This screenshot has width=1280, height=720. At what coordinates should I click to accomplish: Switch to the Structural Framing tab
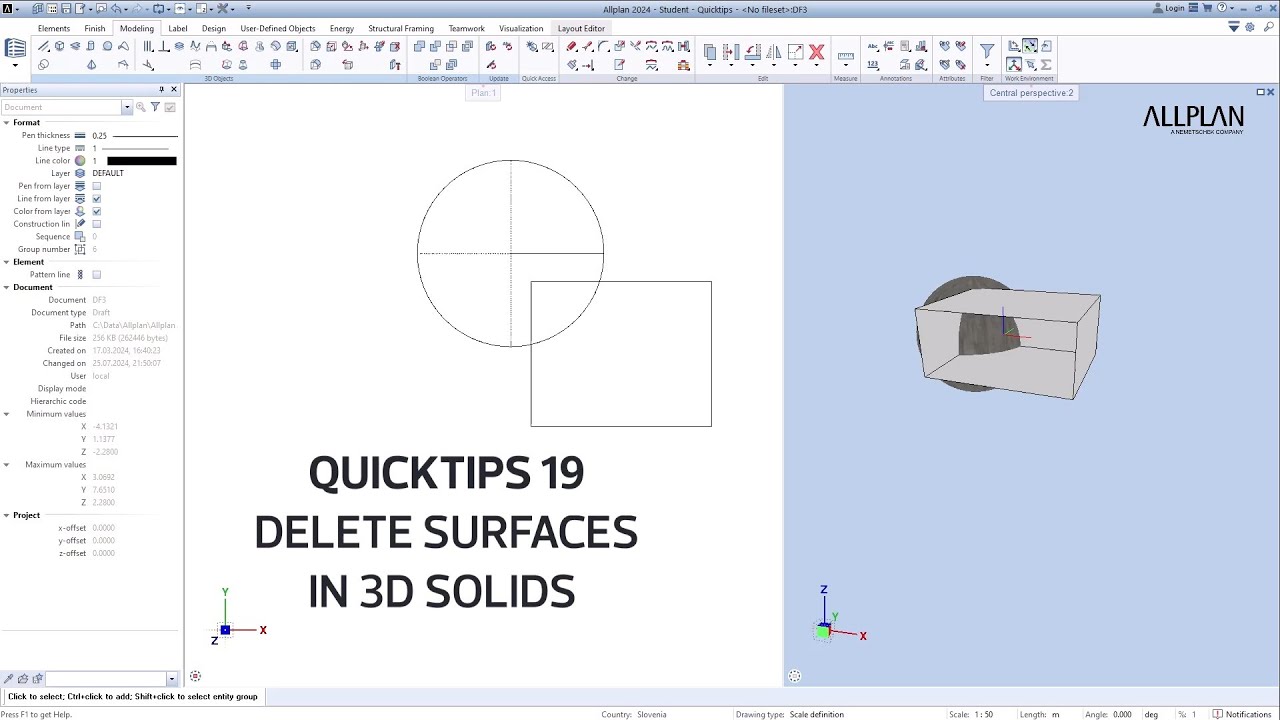point(401,28)
